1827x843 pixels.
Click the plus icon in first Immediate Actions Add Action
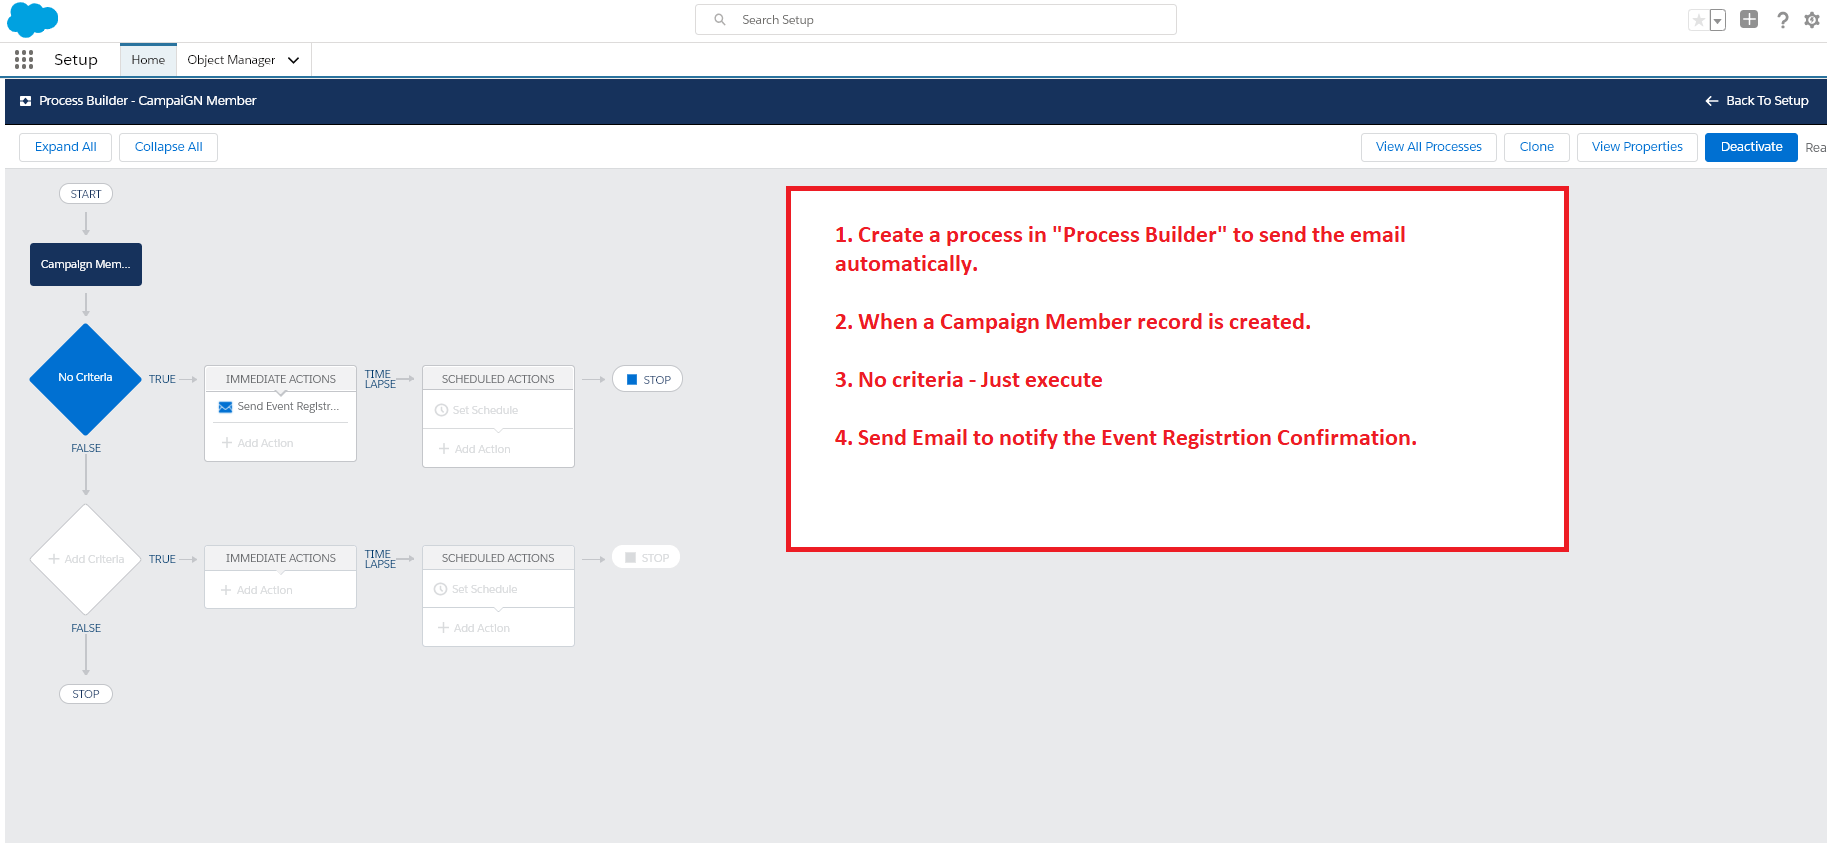(227, 443)
